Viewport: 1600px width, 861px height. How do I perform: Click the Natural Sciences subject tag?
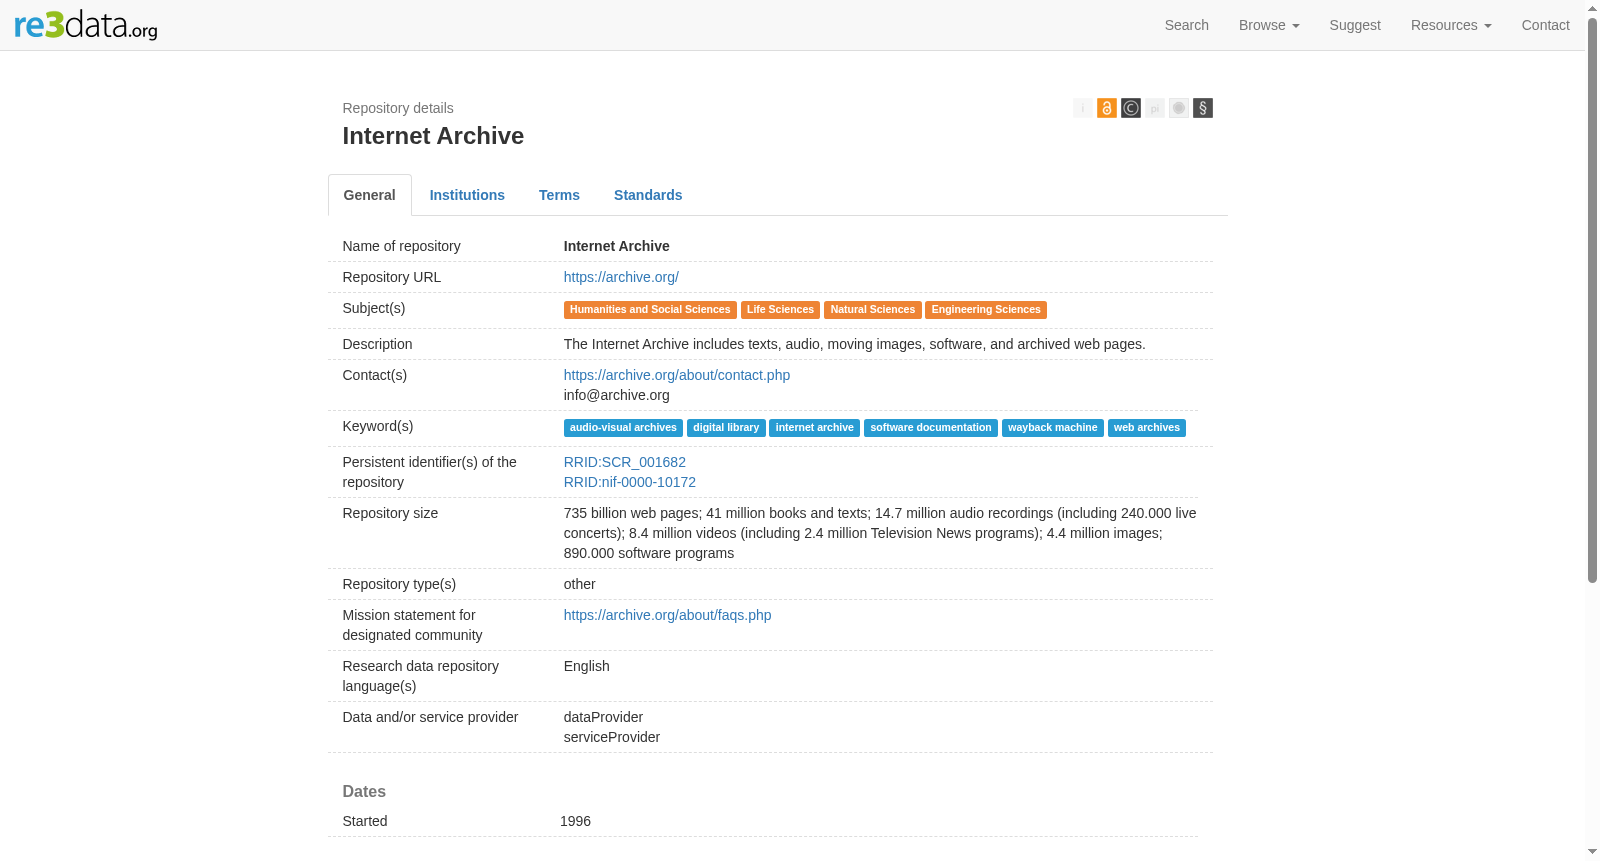tap(873, 310)
